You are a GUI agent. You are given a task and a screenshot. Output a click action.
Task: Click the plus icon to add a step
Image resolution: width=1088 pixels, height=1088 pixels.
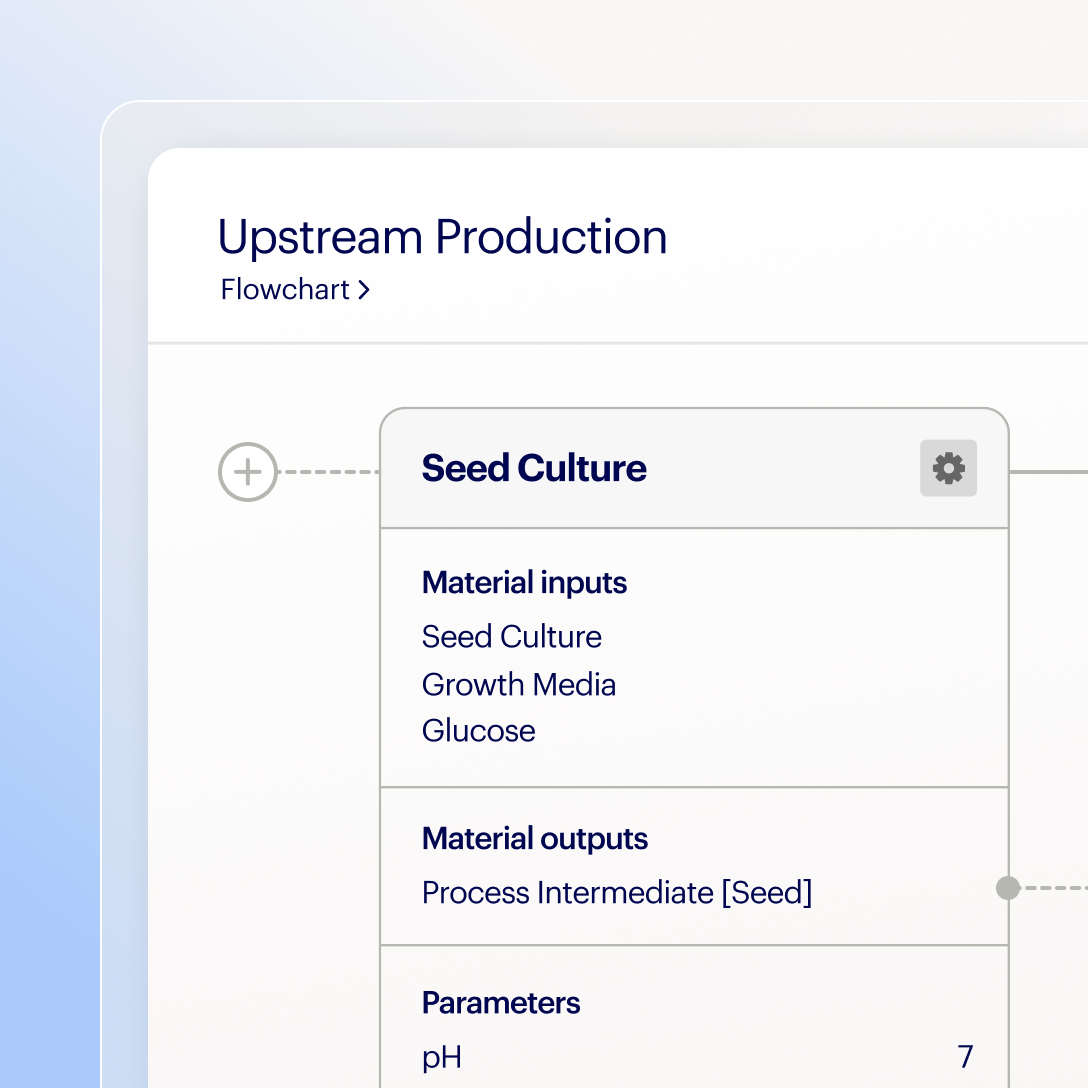click(x=247, y=471)
